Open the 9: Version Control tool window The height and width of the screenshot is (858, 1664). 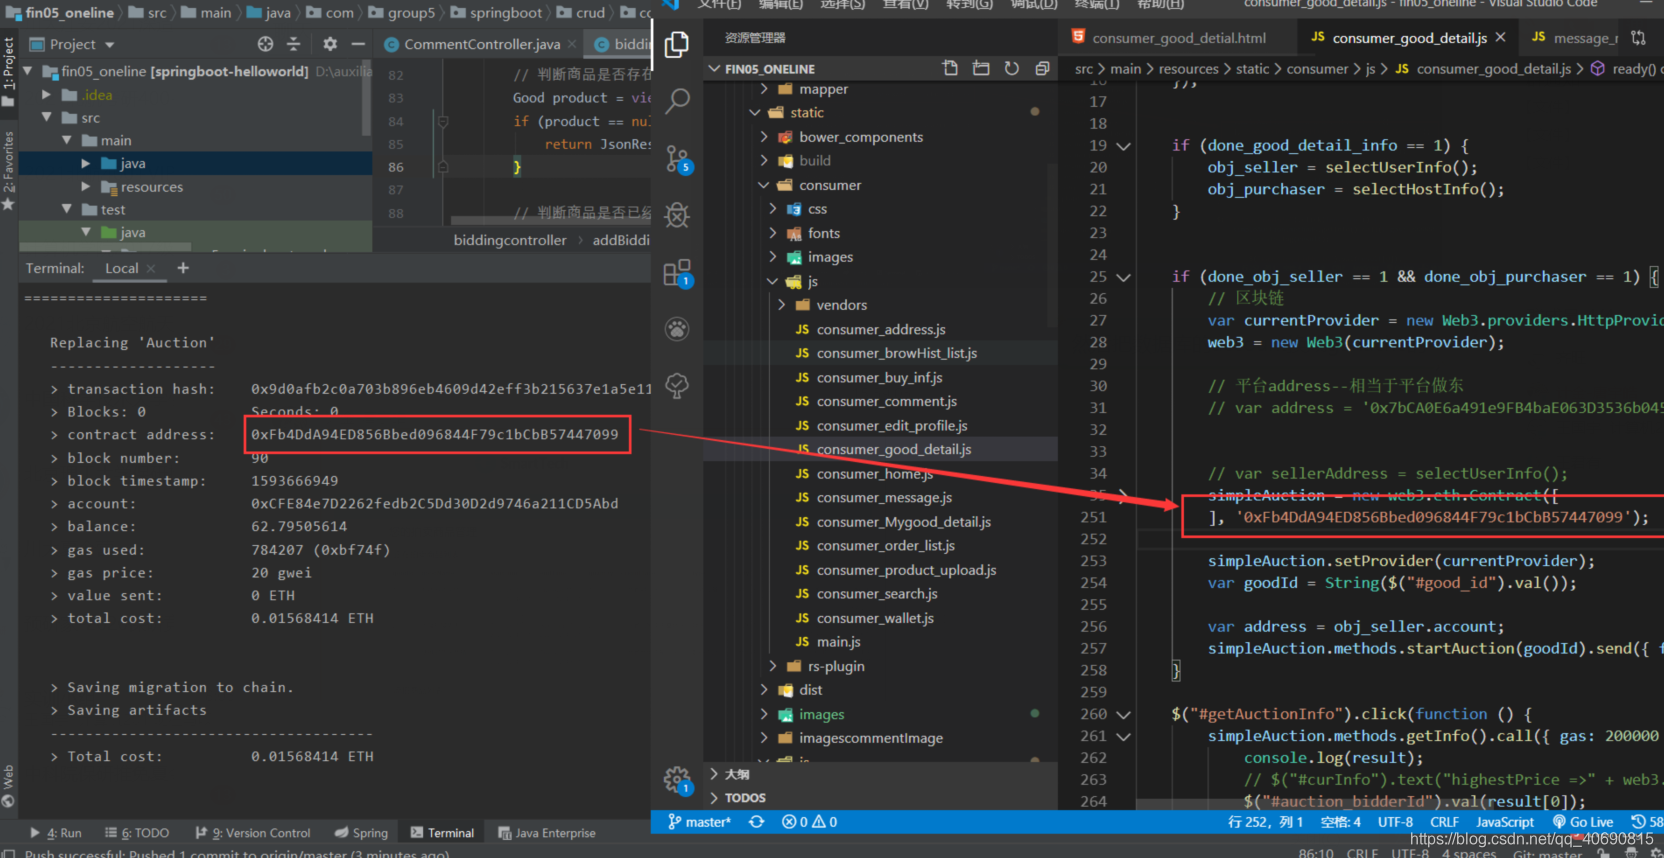[x=253, y=833]
